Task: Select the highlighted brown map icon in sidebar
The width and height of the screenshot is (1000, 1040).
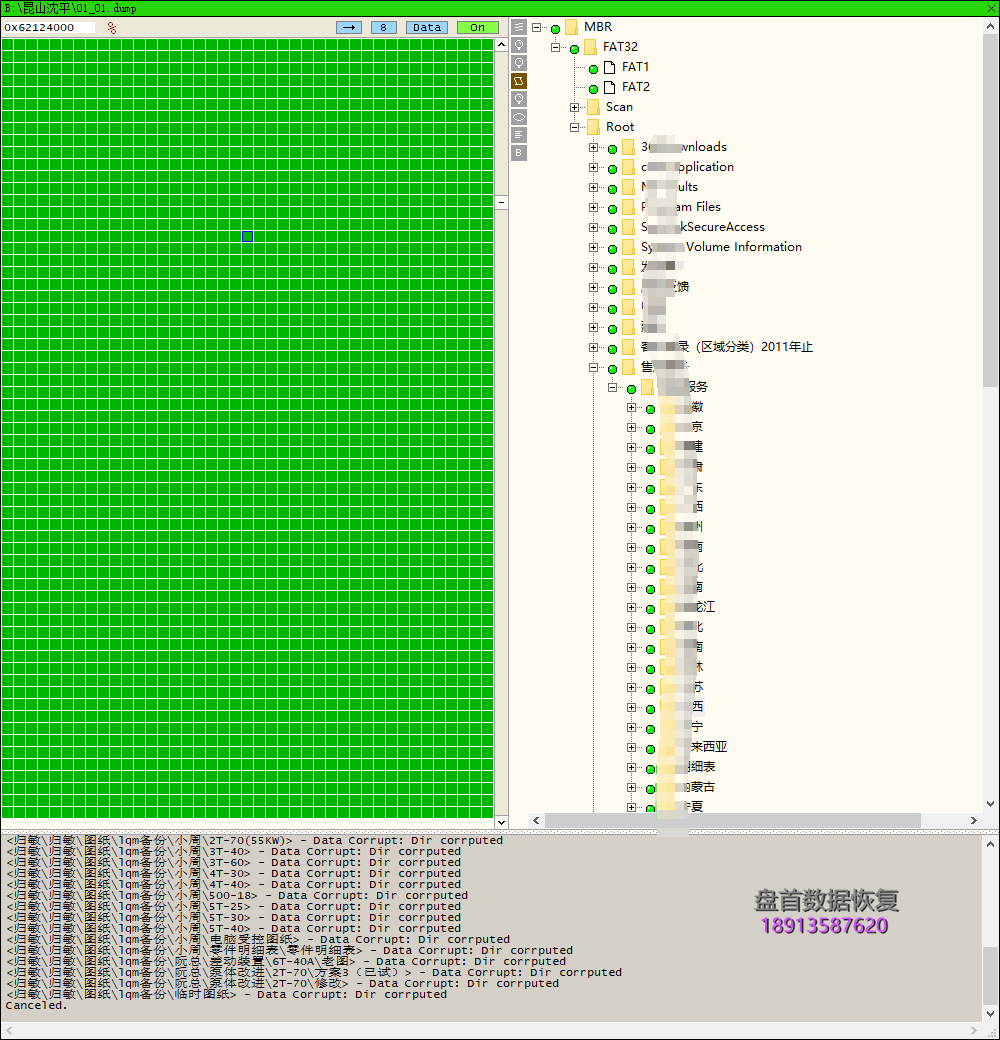Action: (x=519, y=81)
